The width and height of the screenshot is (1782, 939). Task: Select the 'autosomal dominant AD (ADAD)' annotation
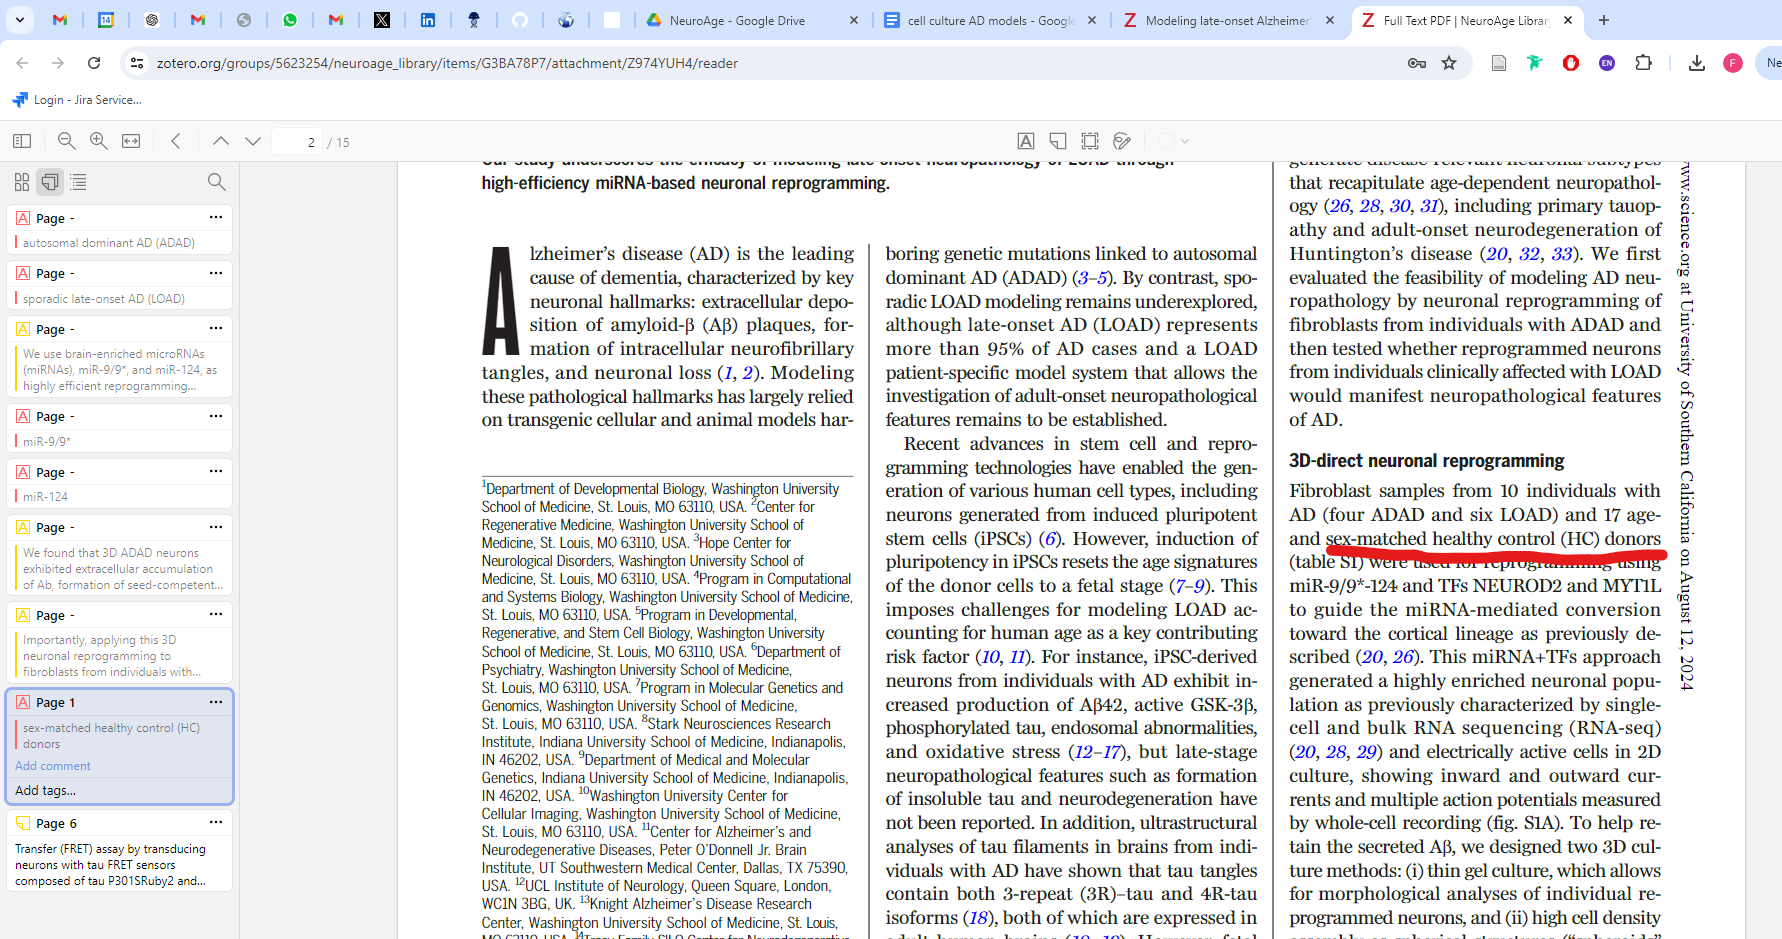point(109,243)
